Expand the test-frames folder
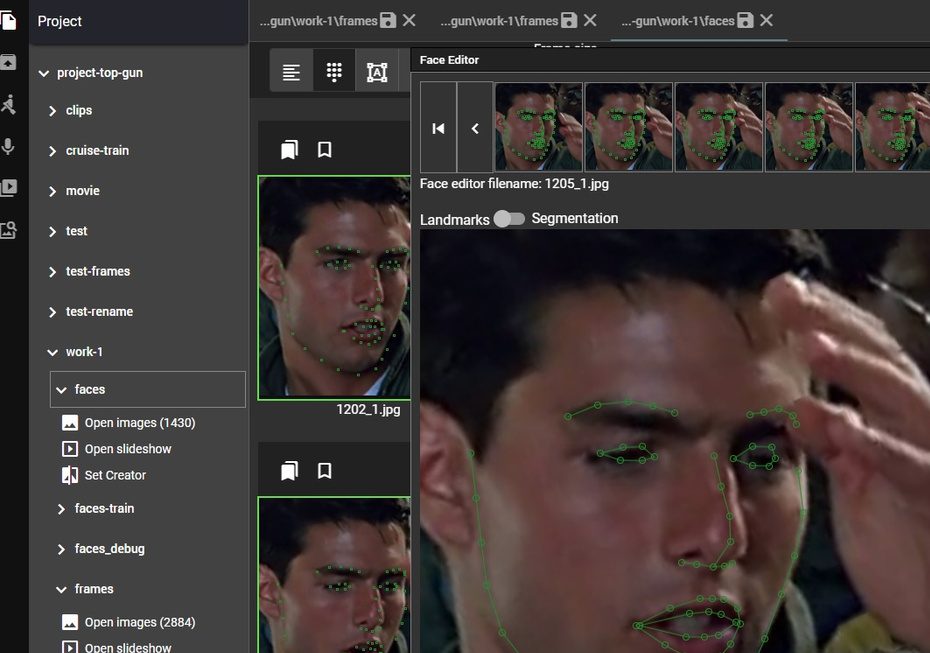The width and height of the screenshot is (930, 653). 52,272
